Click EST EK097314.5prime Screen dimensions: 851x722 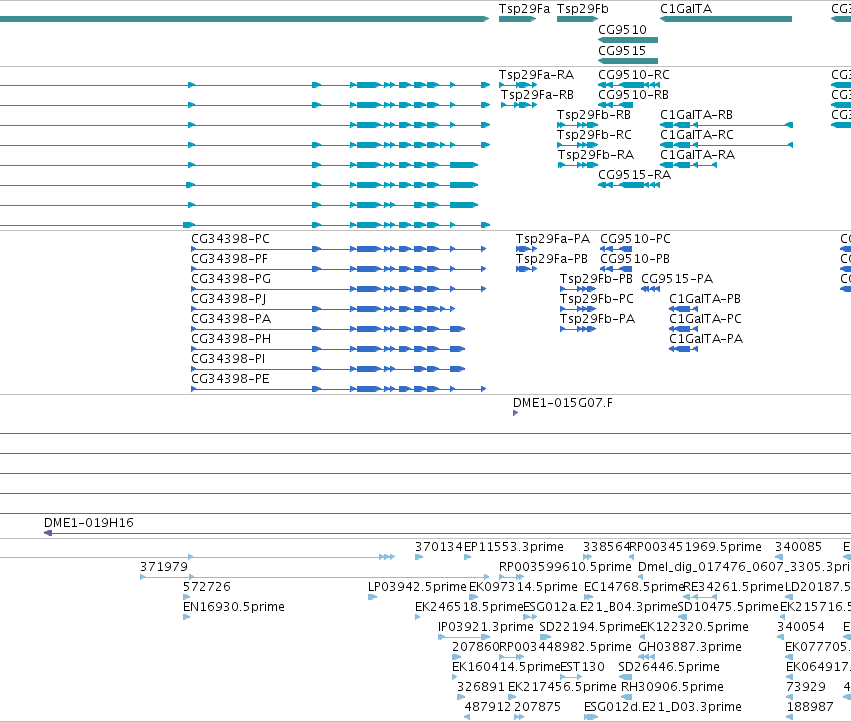pyautogui.click(x=474, y=597)
